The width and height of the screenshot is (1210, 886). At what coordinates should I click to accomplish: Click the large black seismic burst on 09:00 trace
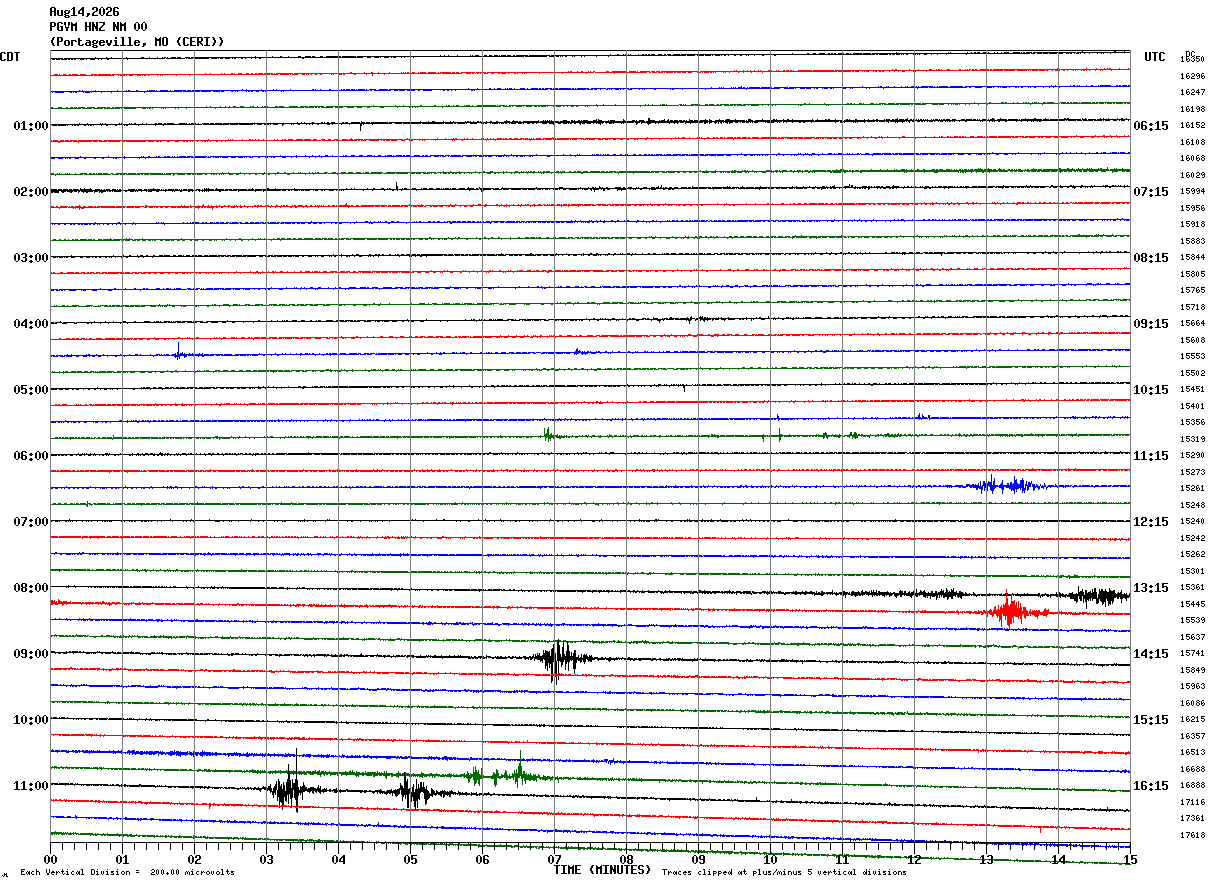pyautogui.click(x=558, y=659)
